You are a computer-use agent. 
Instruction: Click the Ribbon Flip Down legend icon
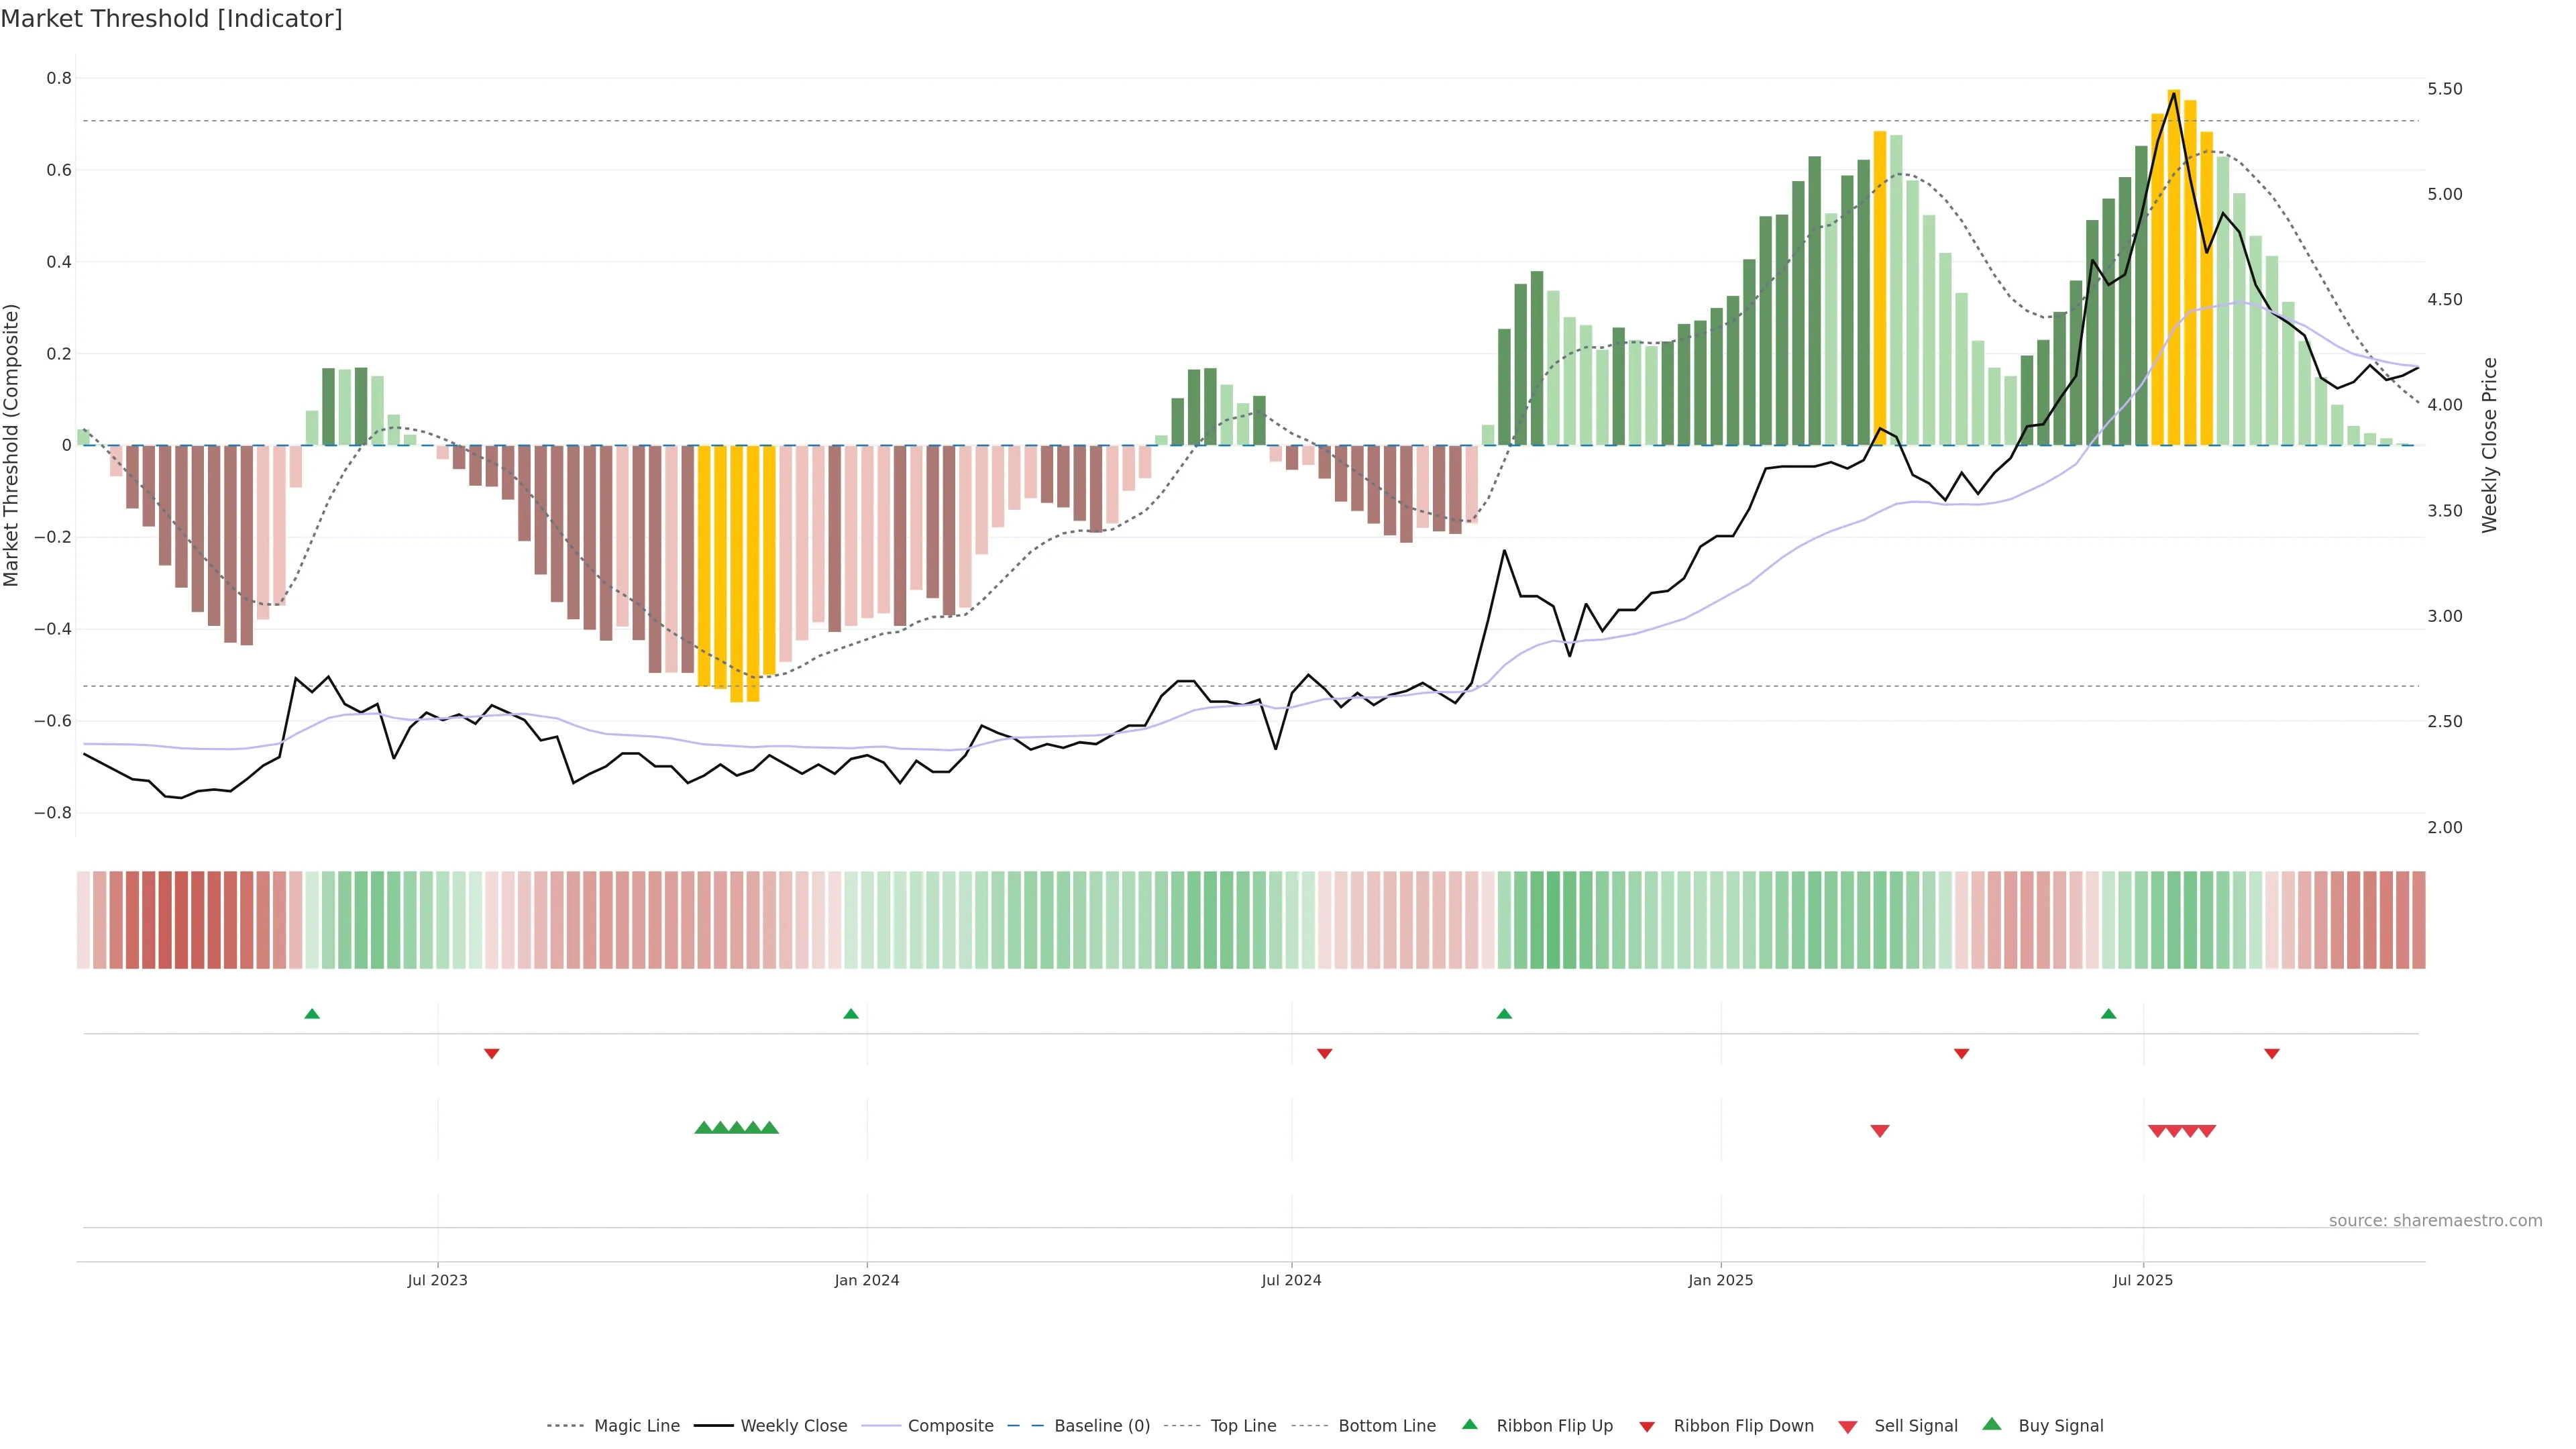click(x=1647, y=1426)
